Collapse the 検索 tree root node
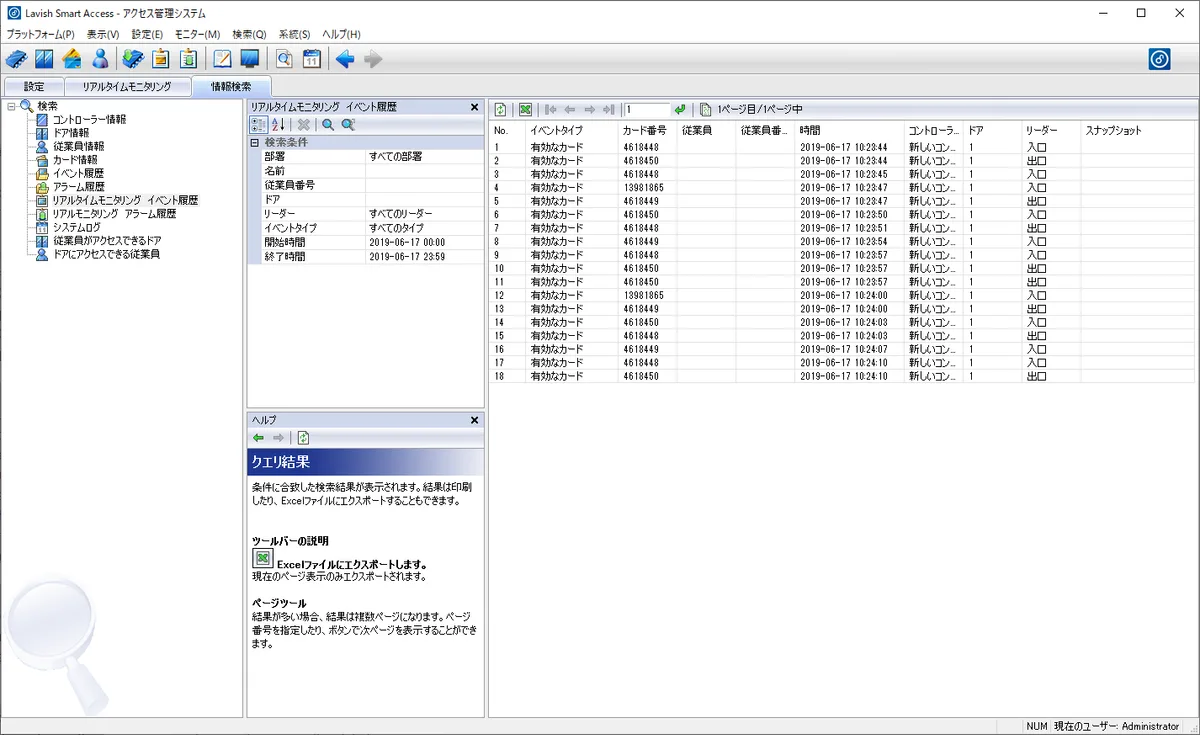This screenshot has height=735, width=1200. (x=11, y=106)
